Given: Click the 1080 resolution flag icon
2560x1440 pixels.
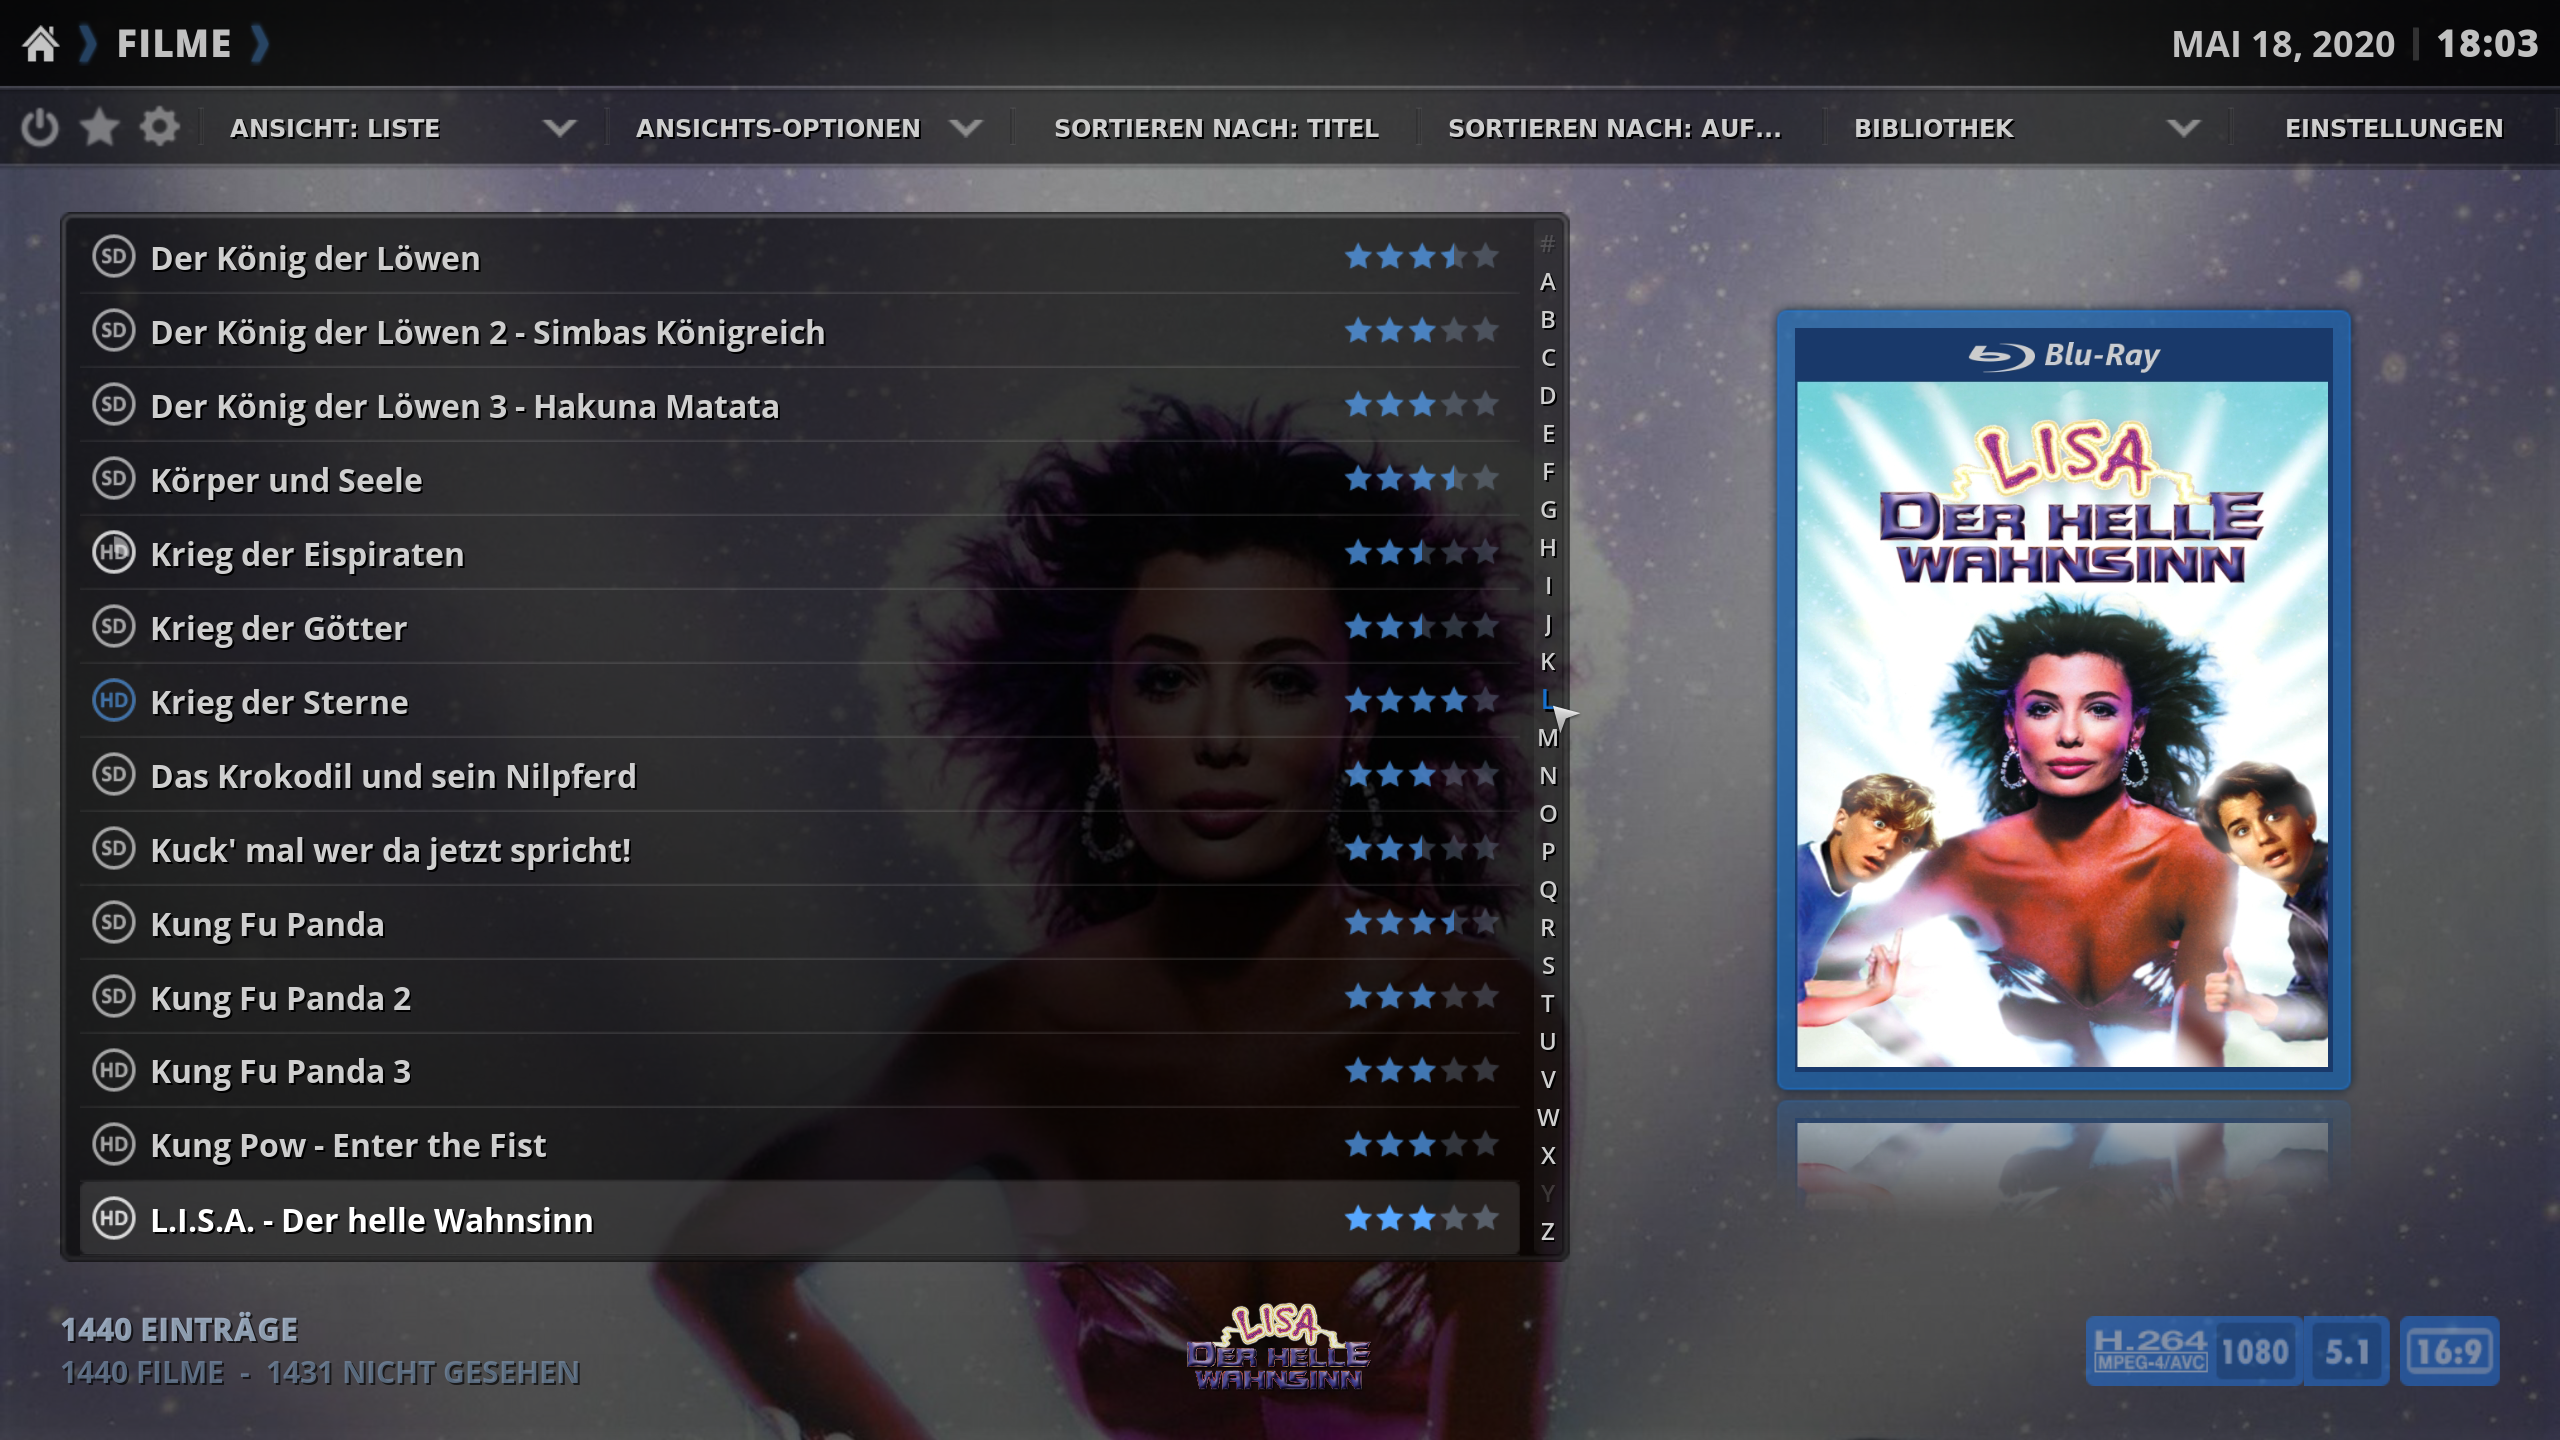Looking at the screenshot, I should tap(2255, 1352).
